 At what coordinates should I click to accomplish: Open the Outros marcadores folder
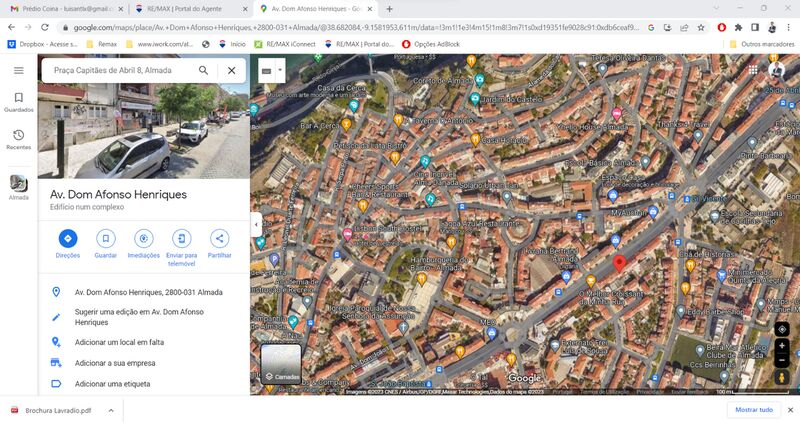point(762,44)
